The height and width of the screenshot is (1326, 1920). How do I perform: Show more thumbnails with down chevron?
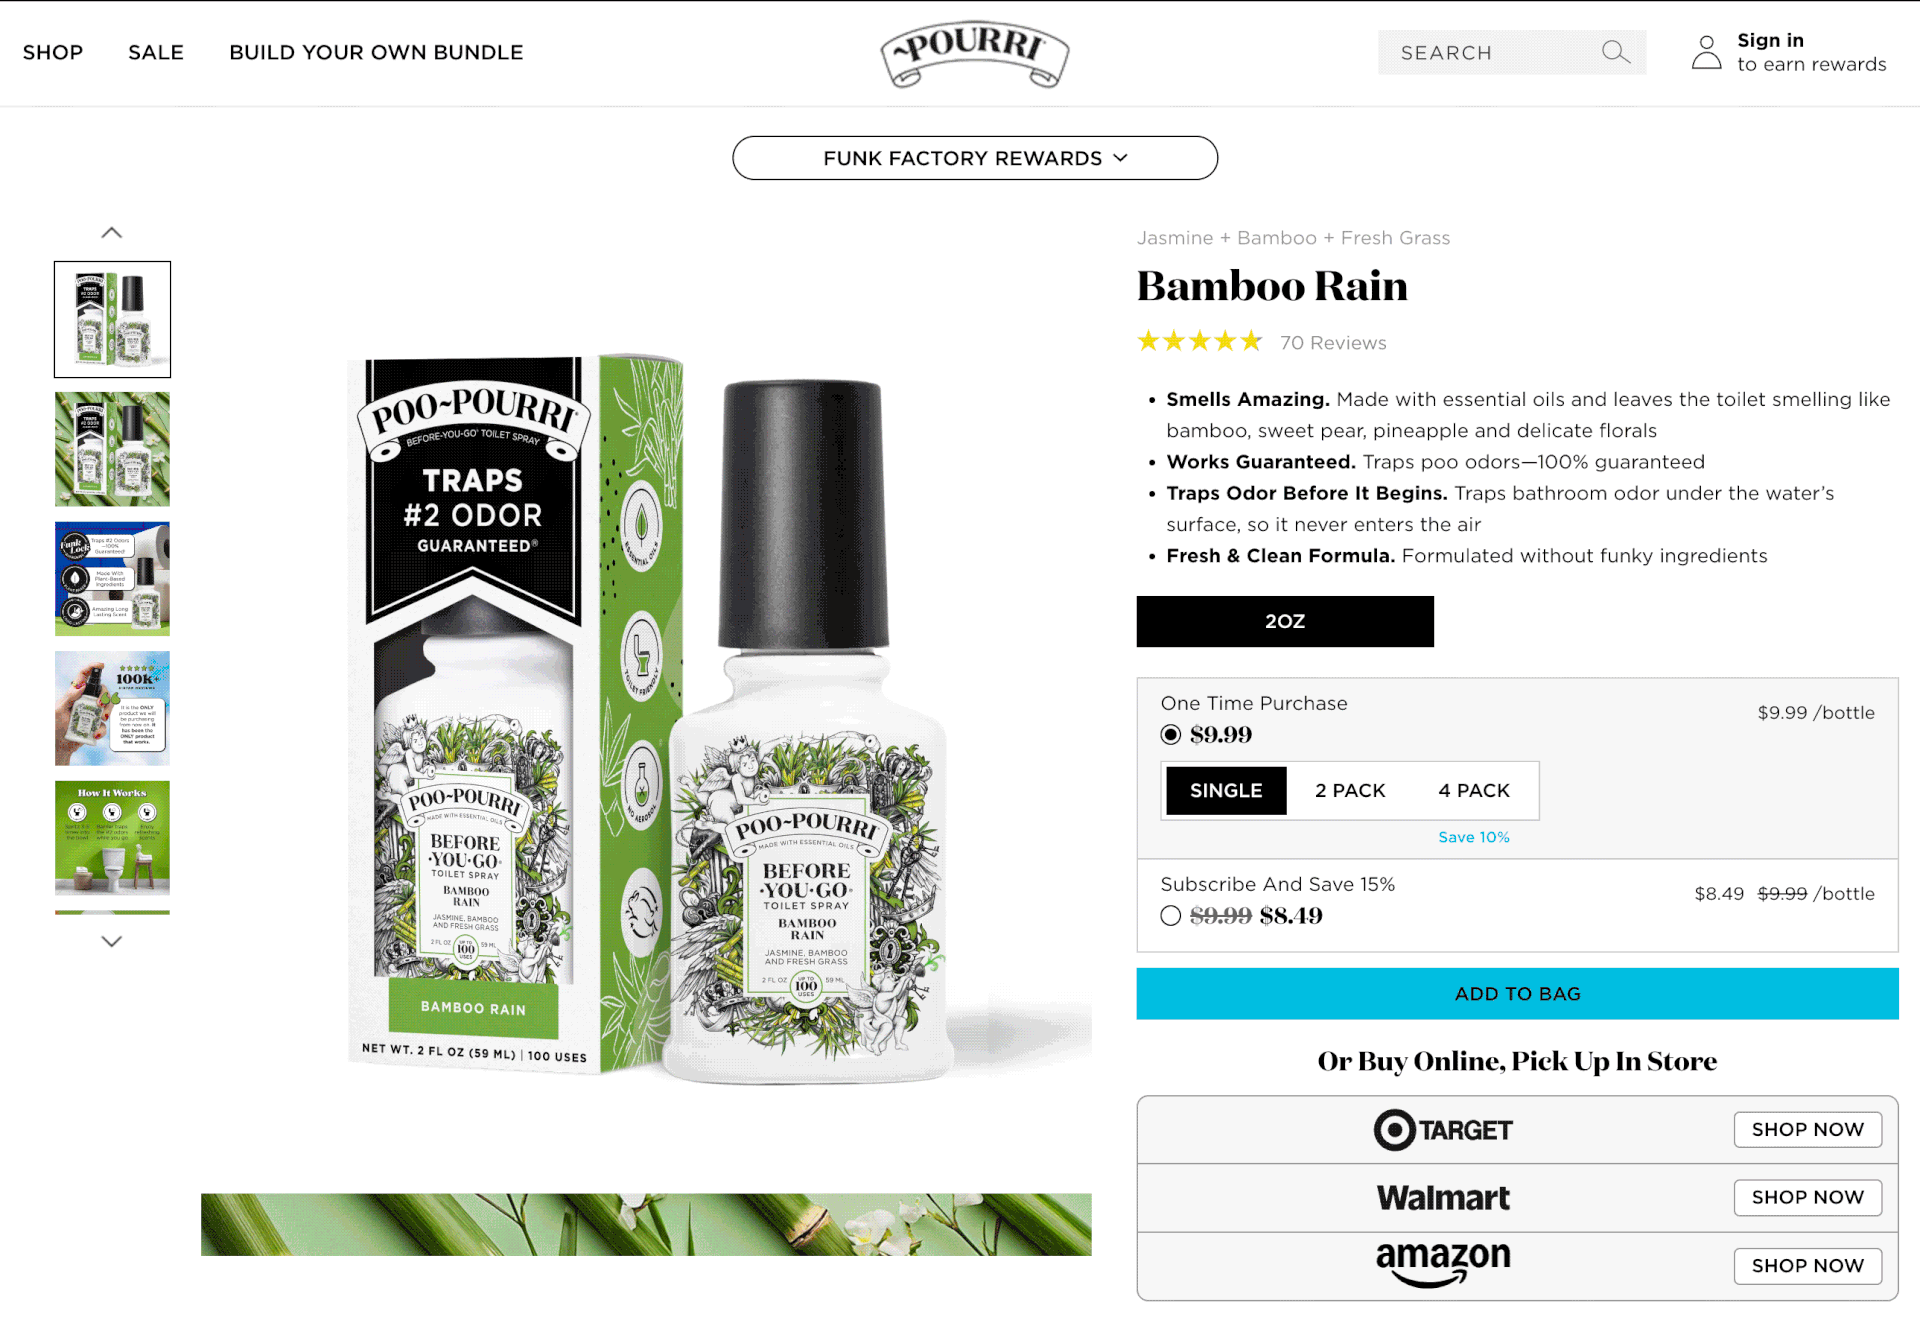click(112, 941)
